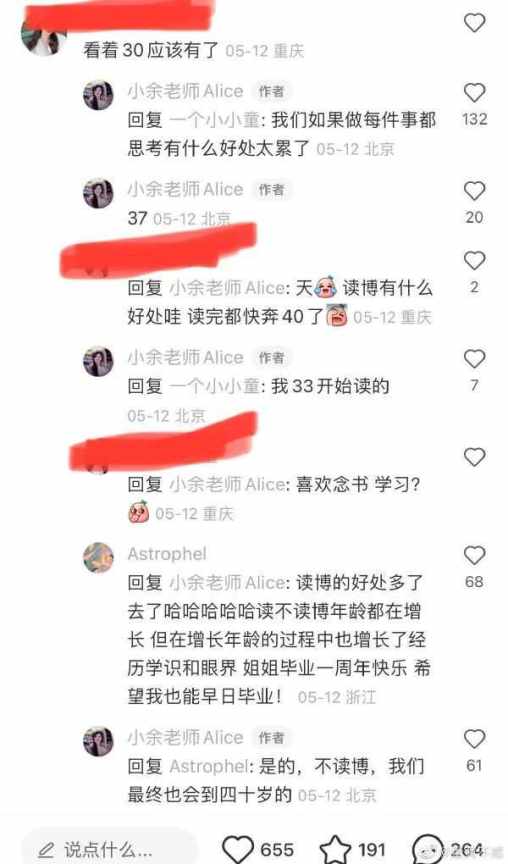508x864 pixels.
Task: Open the top commenter's avatar
Action: (43, 34)
